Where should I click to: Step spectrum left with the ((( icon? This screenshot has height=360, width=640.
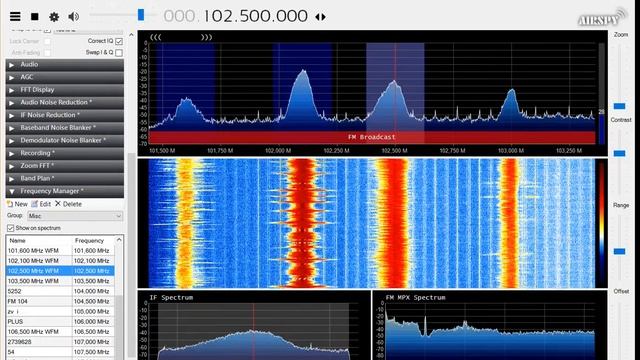(156, 37)
